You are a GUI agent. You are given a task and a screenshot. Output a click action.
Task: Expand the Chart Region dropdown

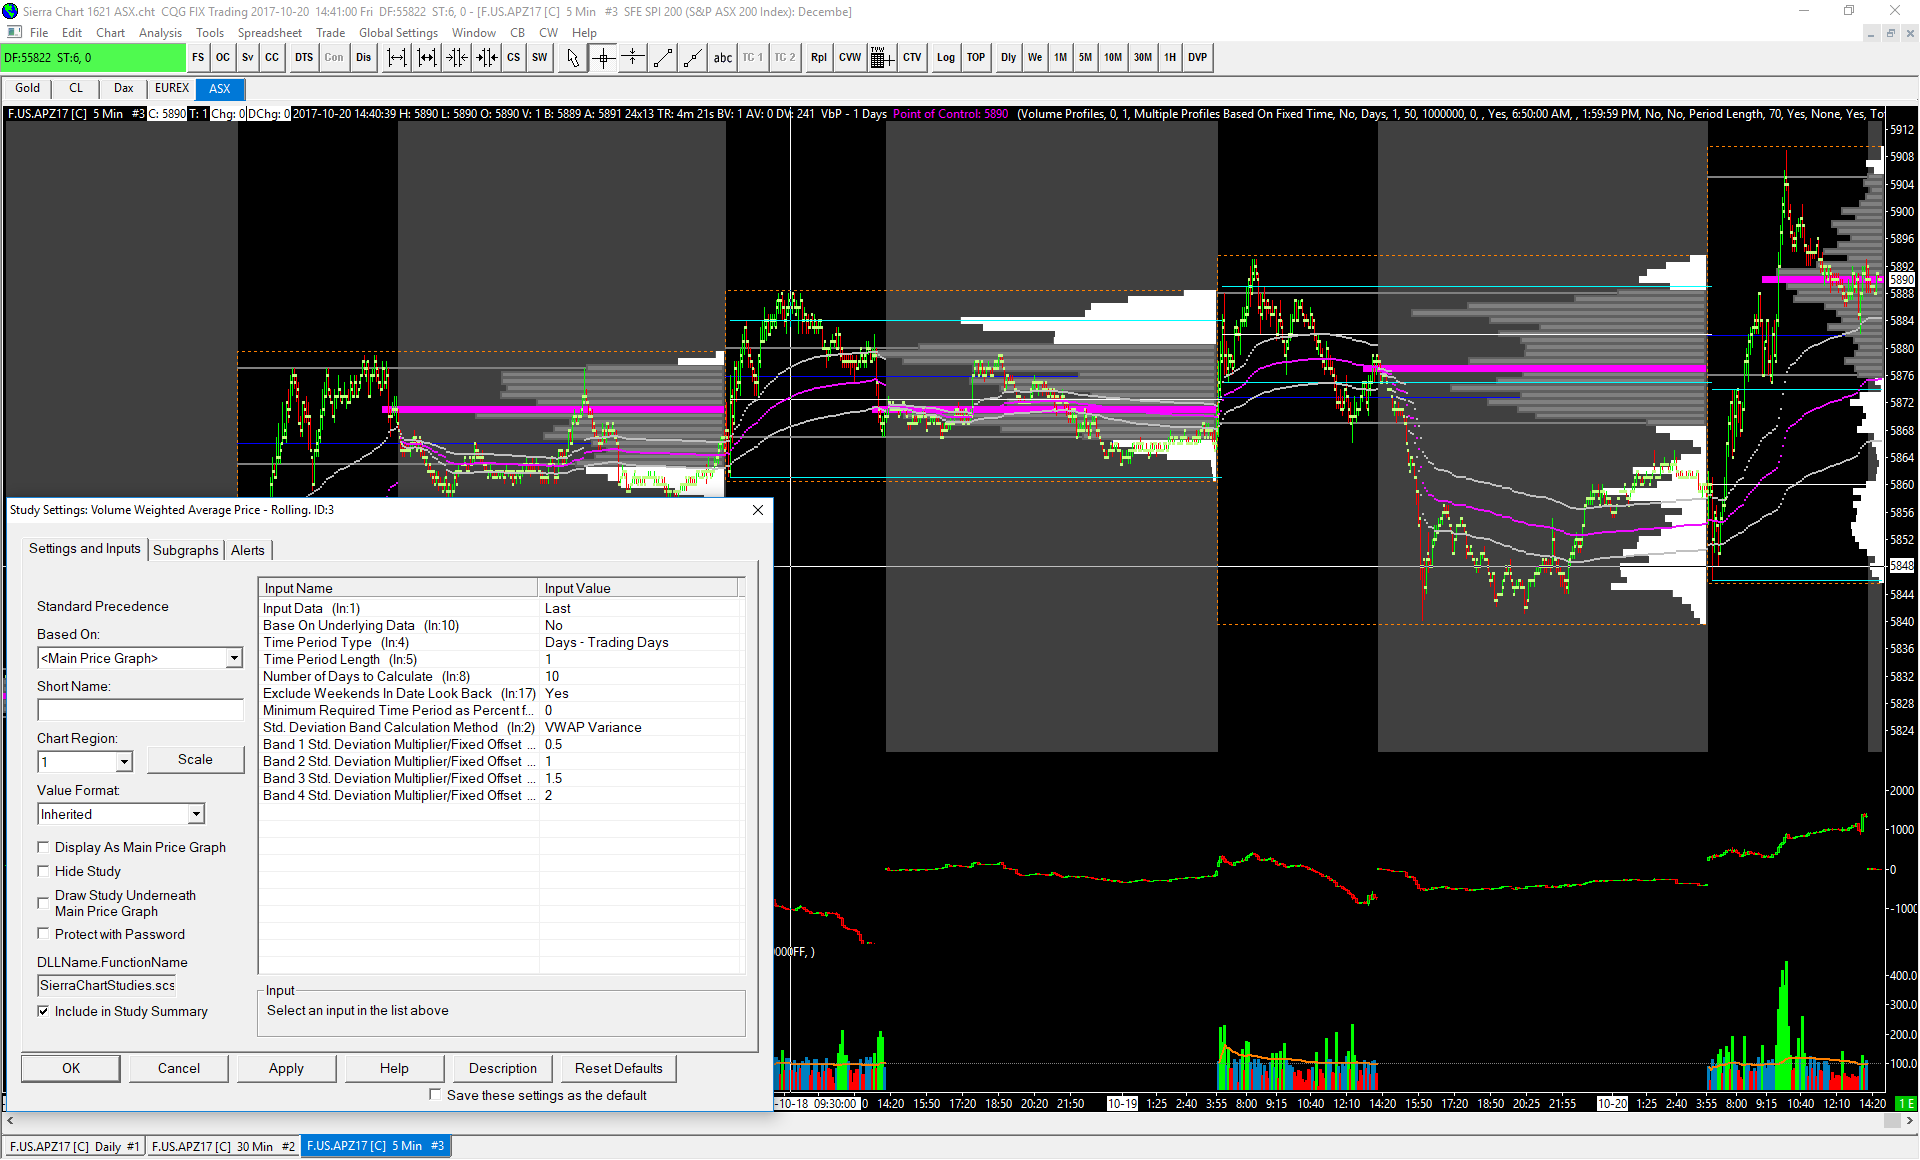pos(124,762)
